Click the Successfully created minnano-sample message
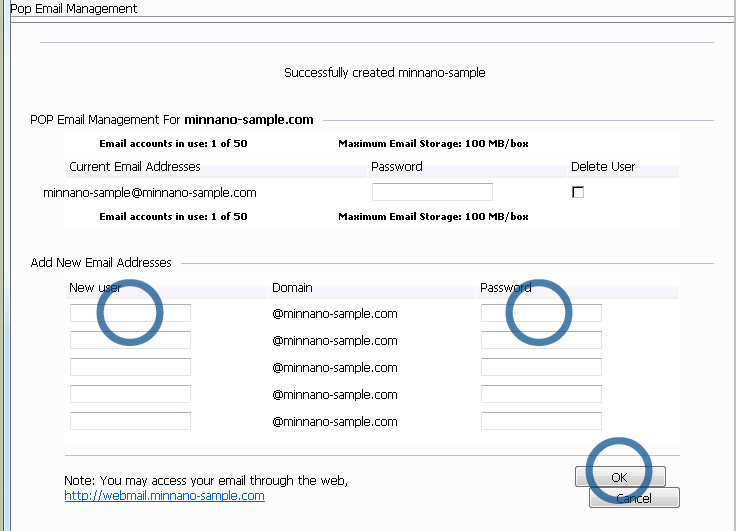The width and height of the screenshot is (736, 531). pos(384,73)
